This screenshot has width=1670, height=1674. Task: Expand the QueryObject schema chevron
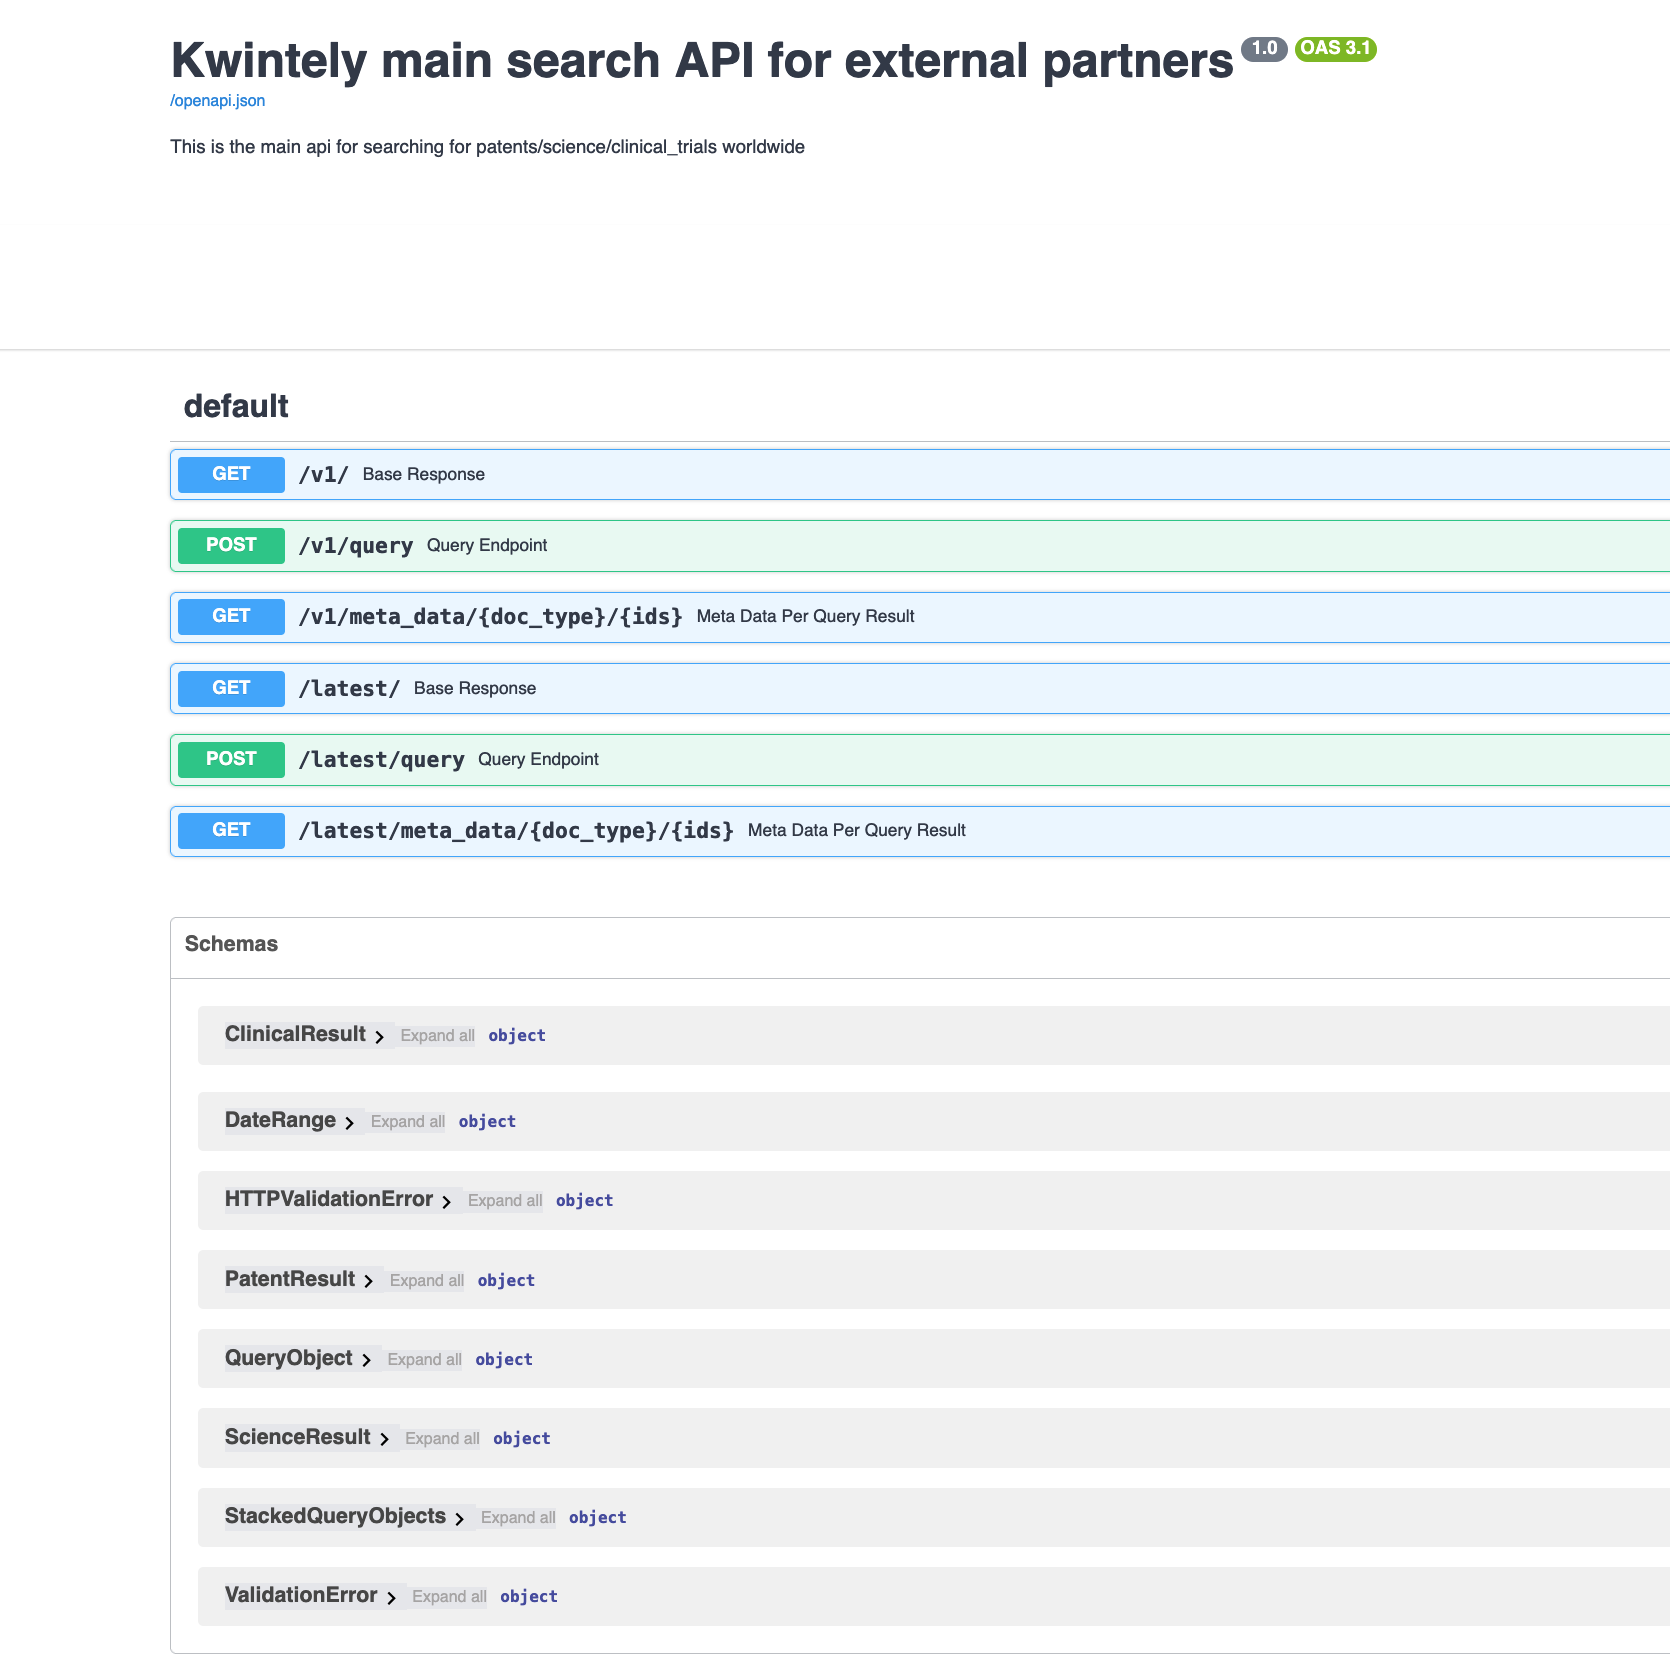pos(366,1361)
